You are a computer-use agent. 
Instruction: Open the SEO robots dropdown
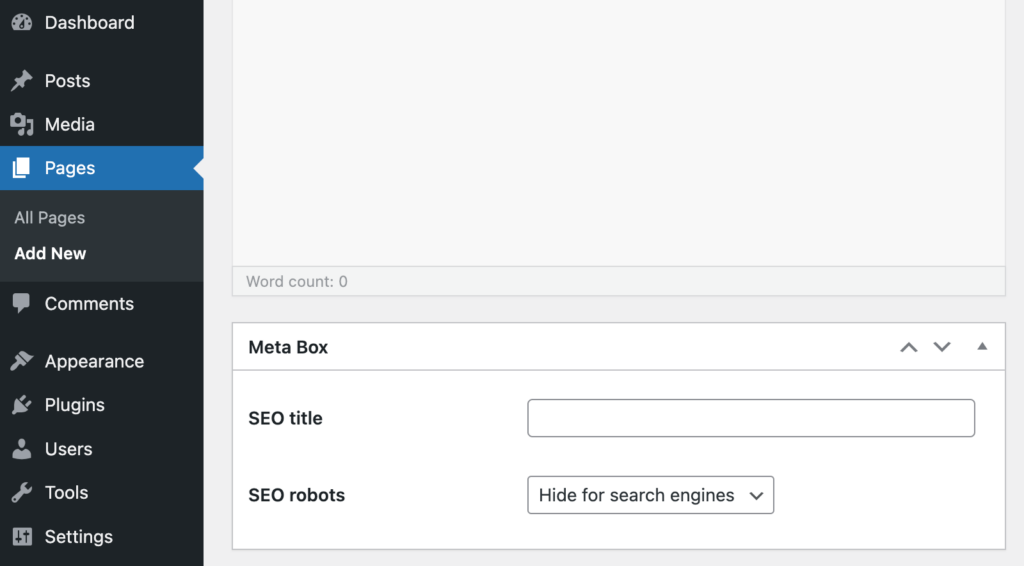click(x=650, y=495)
